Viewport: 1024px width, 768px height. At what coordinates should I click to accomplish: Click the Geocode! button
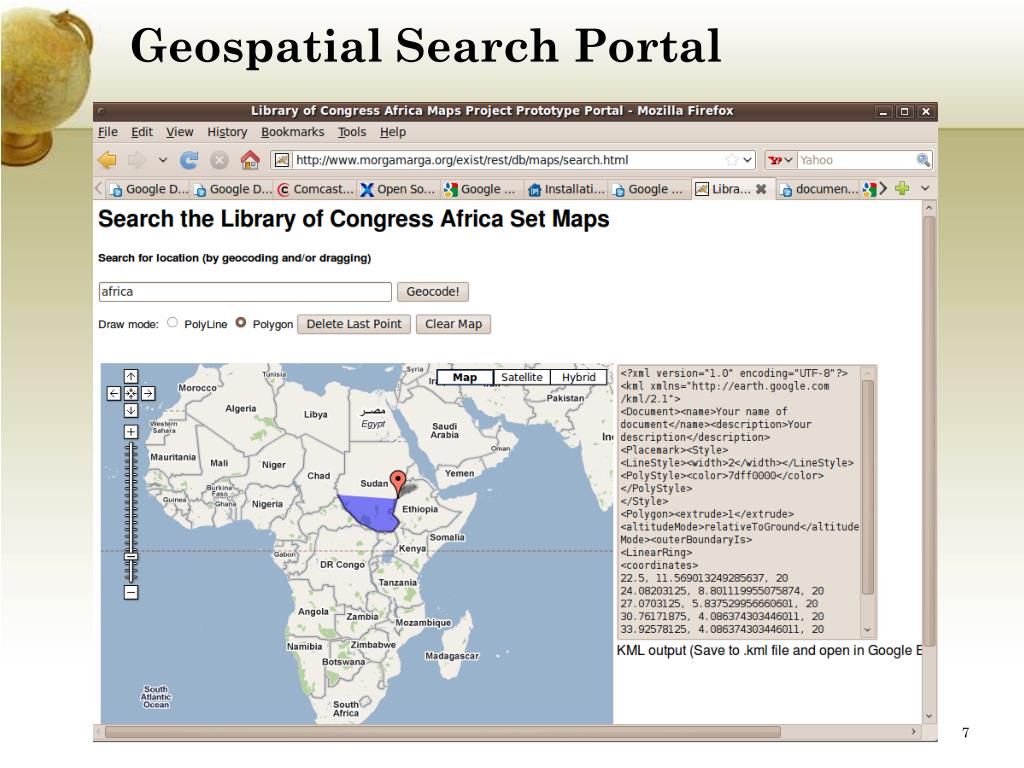tap(433, 292)
